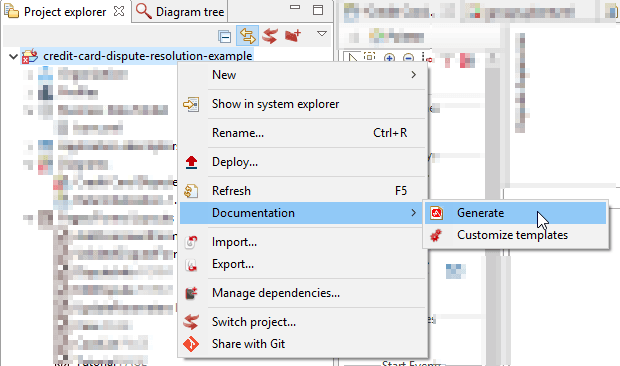Click the Import icon
The image size is (620, 366).
point(191,242)
